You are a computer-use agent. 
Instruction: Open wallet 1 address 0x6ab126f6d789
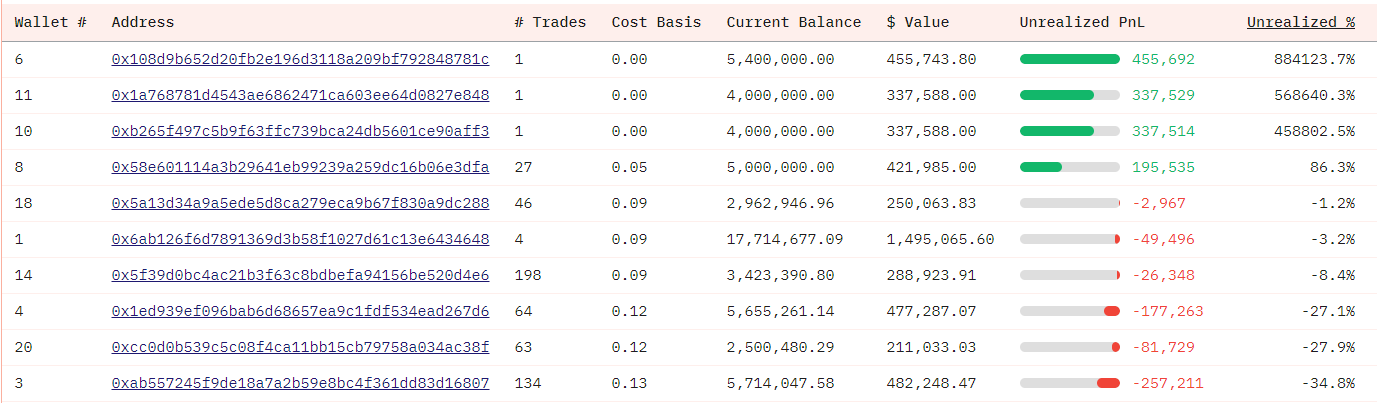pos(300,239)
